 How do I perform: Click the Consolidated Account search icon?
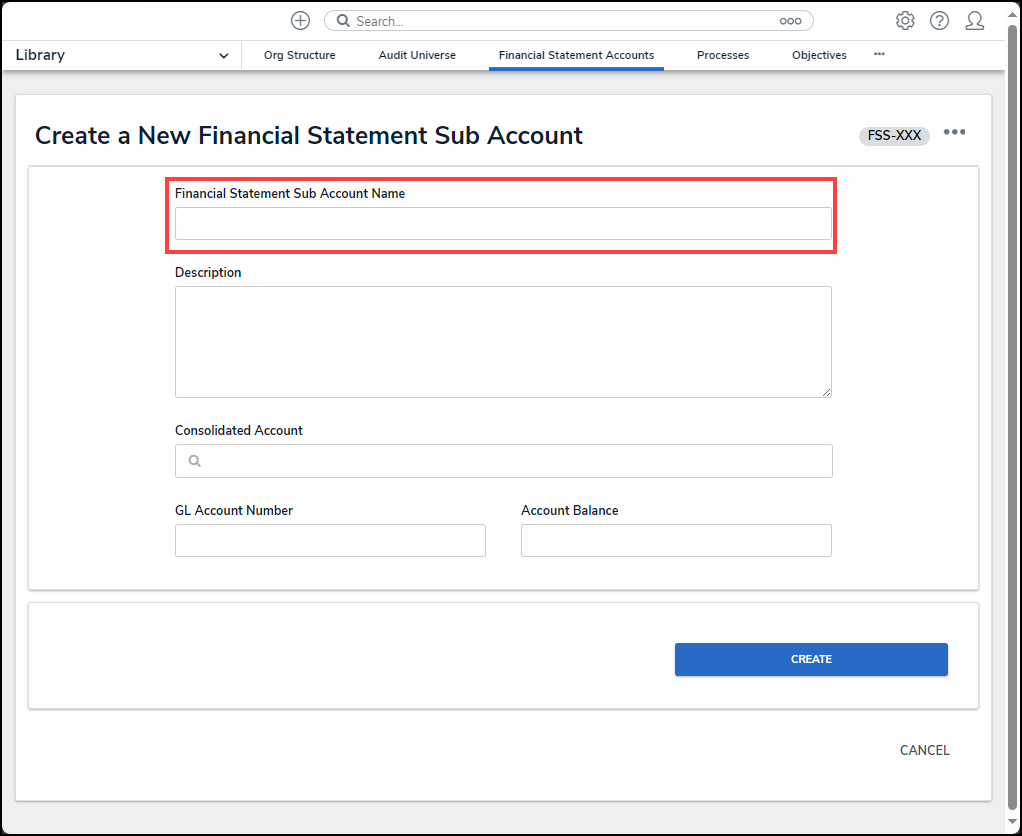click(194, 461)
